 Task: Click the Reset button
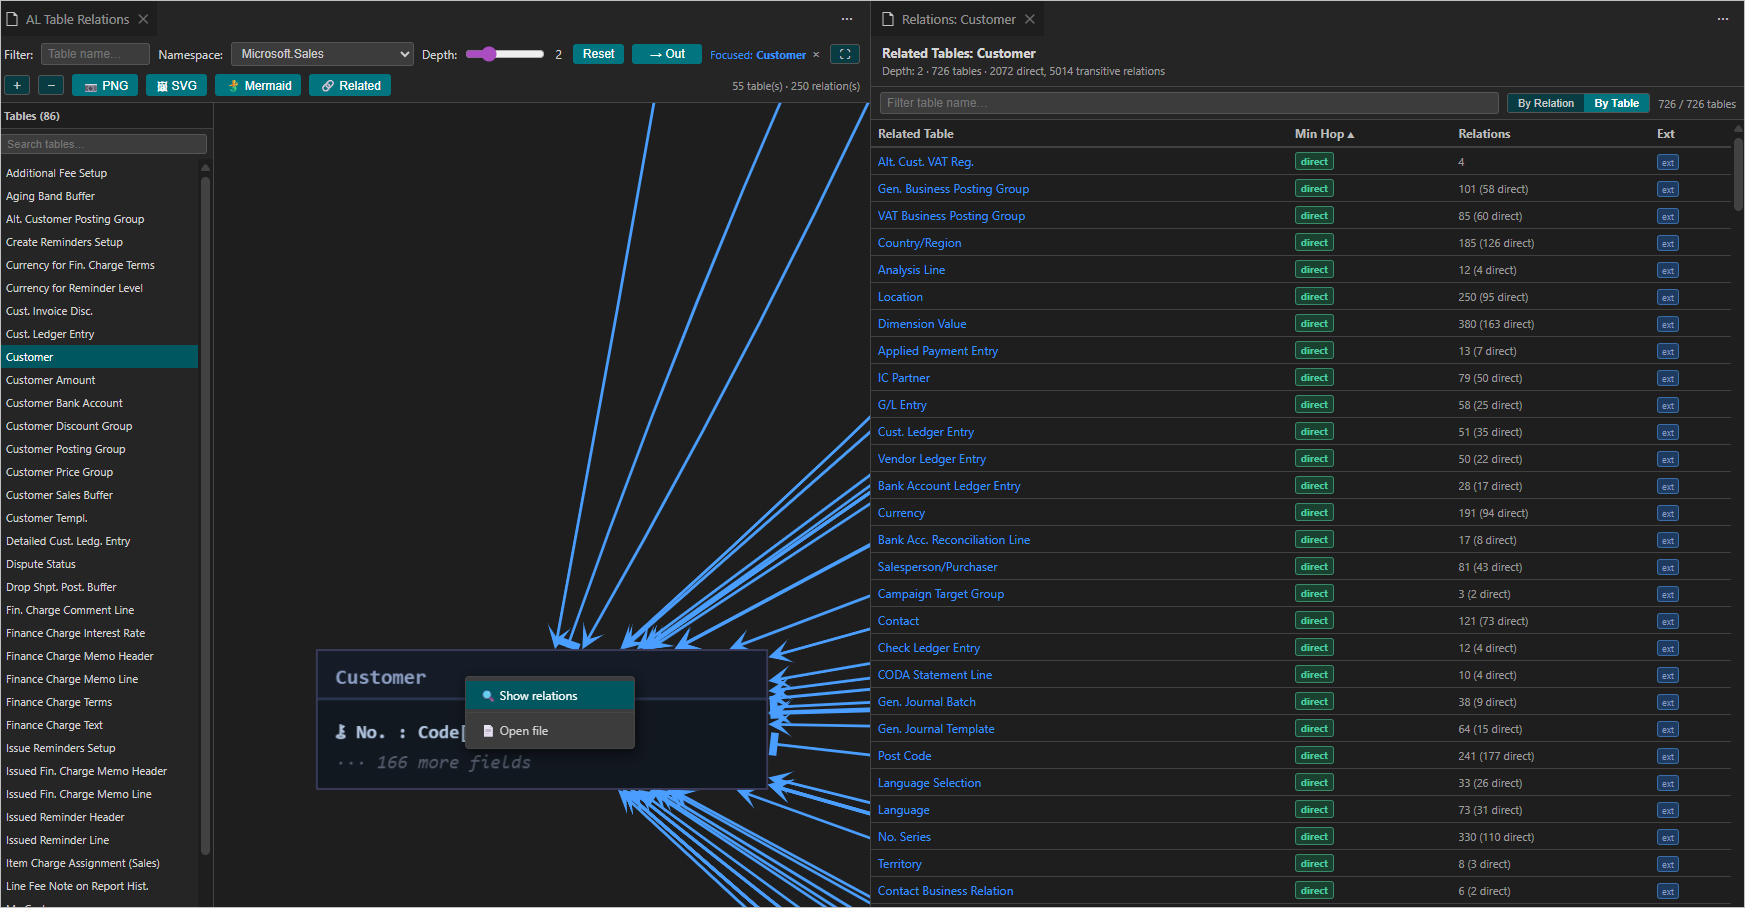click(598, 54)
